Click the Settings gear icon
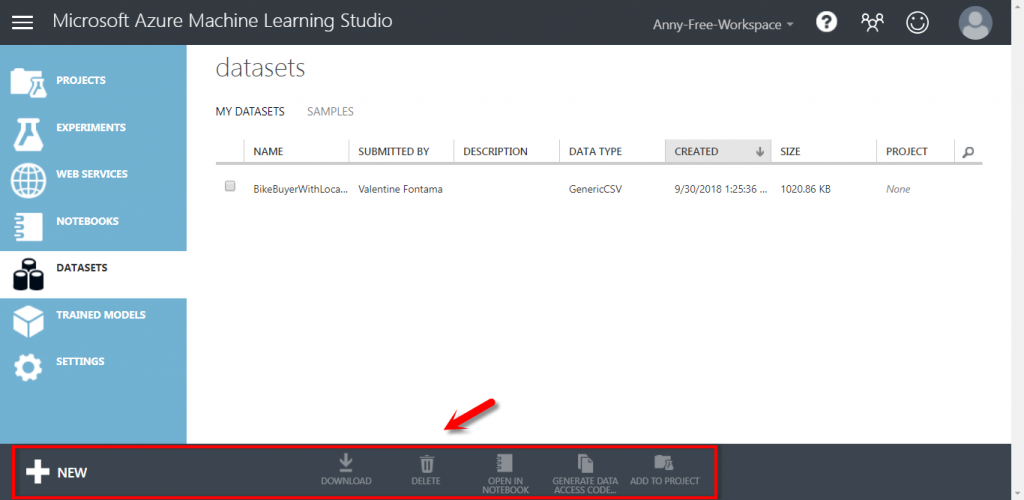 coord(28,368)
